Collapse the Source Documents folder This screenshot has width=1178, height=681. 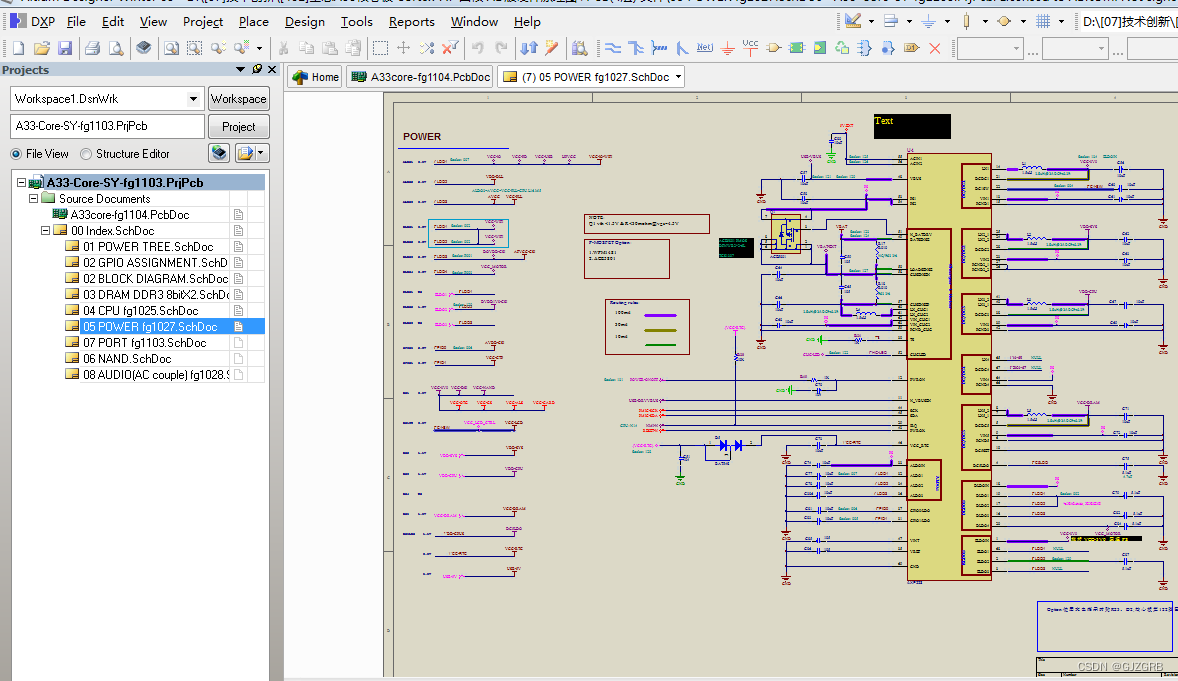(x=33, y=199)
